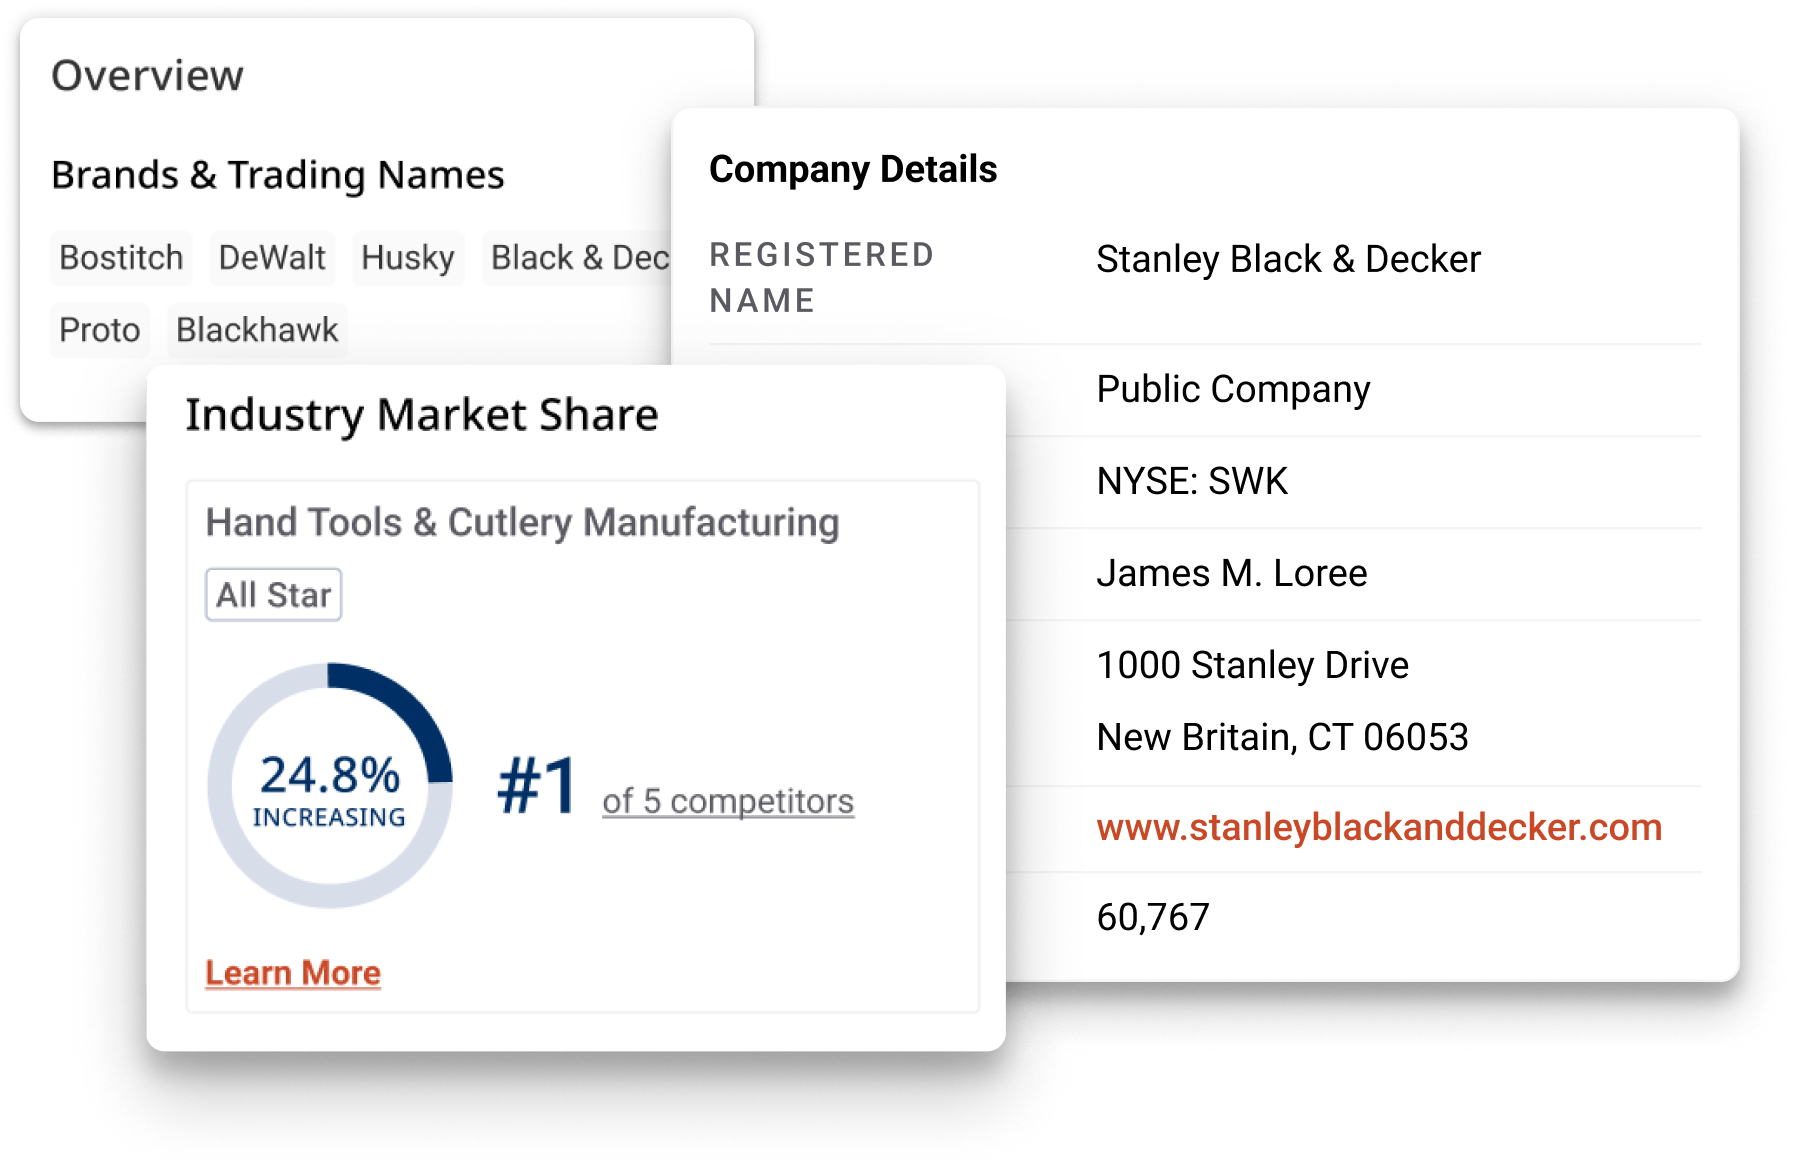Click Hand Tools & Cutlery Manufacturing industry name
Image resolution: width=1800 pixels, height=1176 pixels.
coord(522,522)
